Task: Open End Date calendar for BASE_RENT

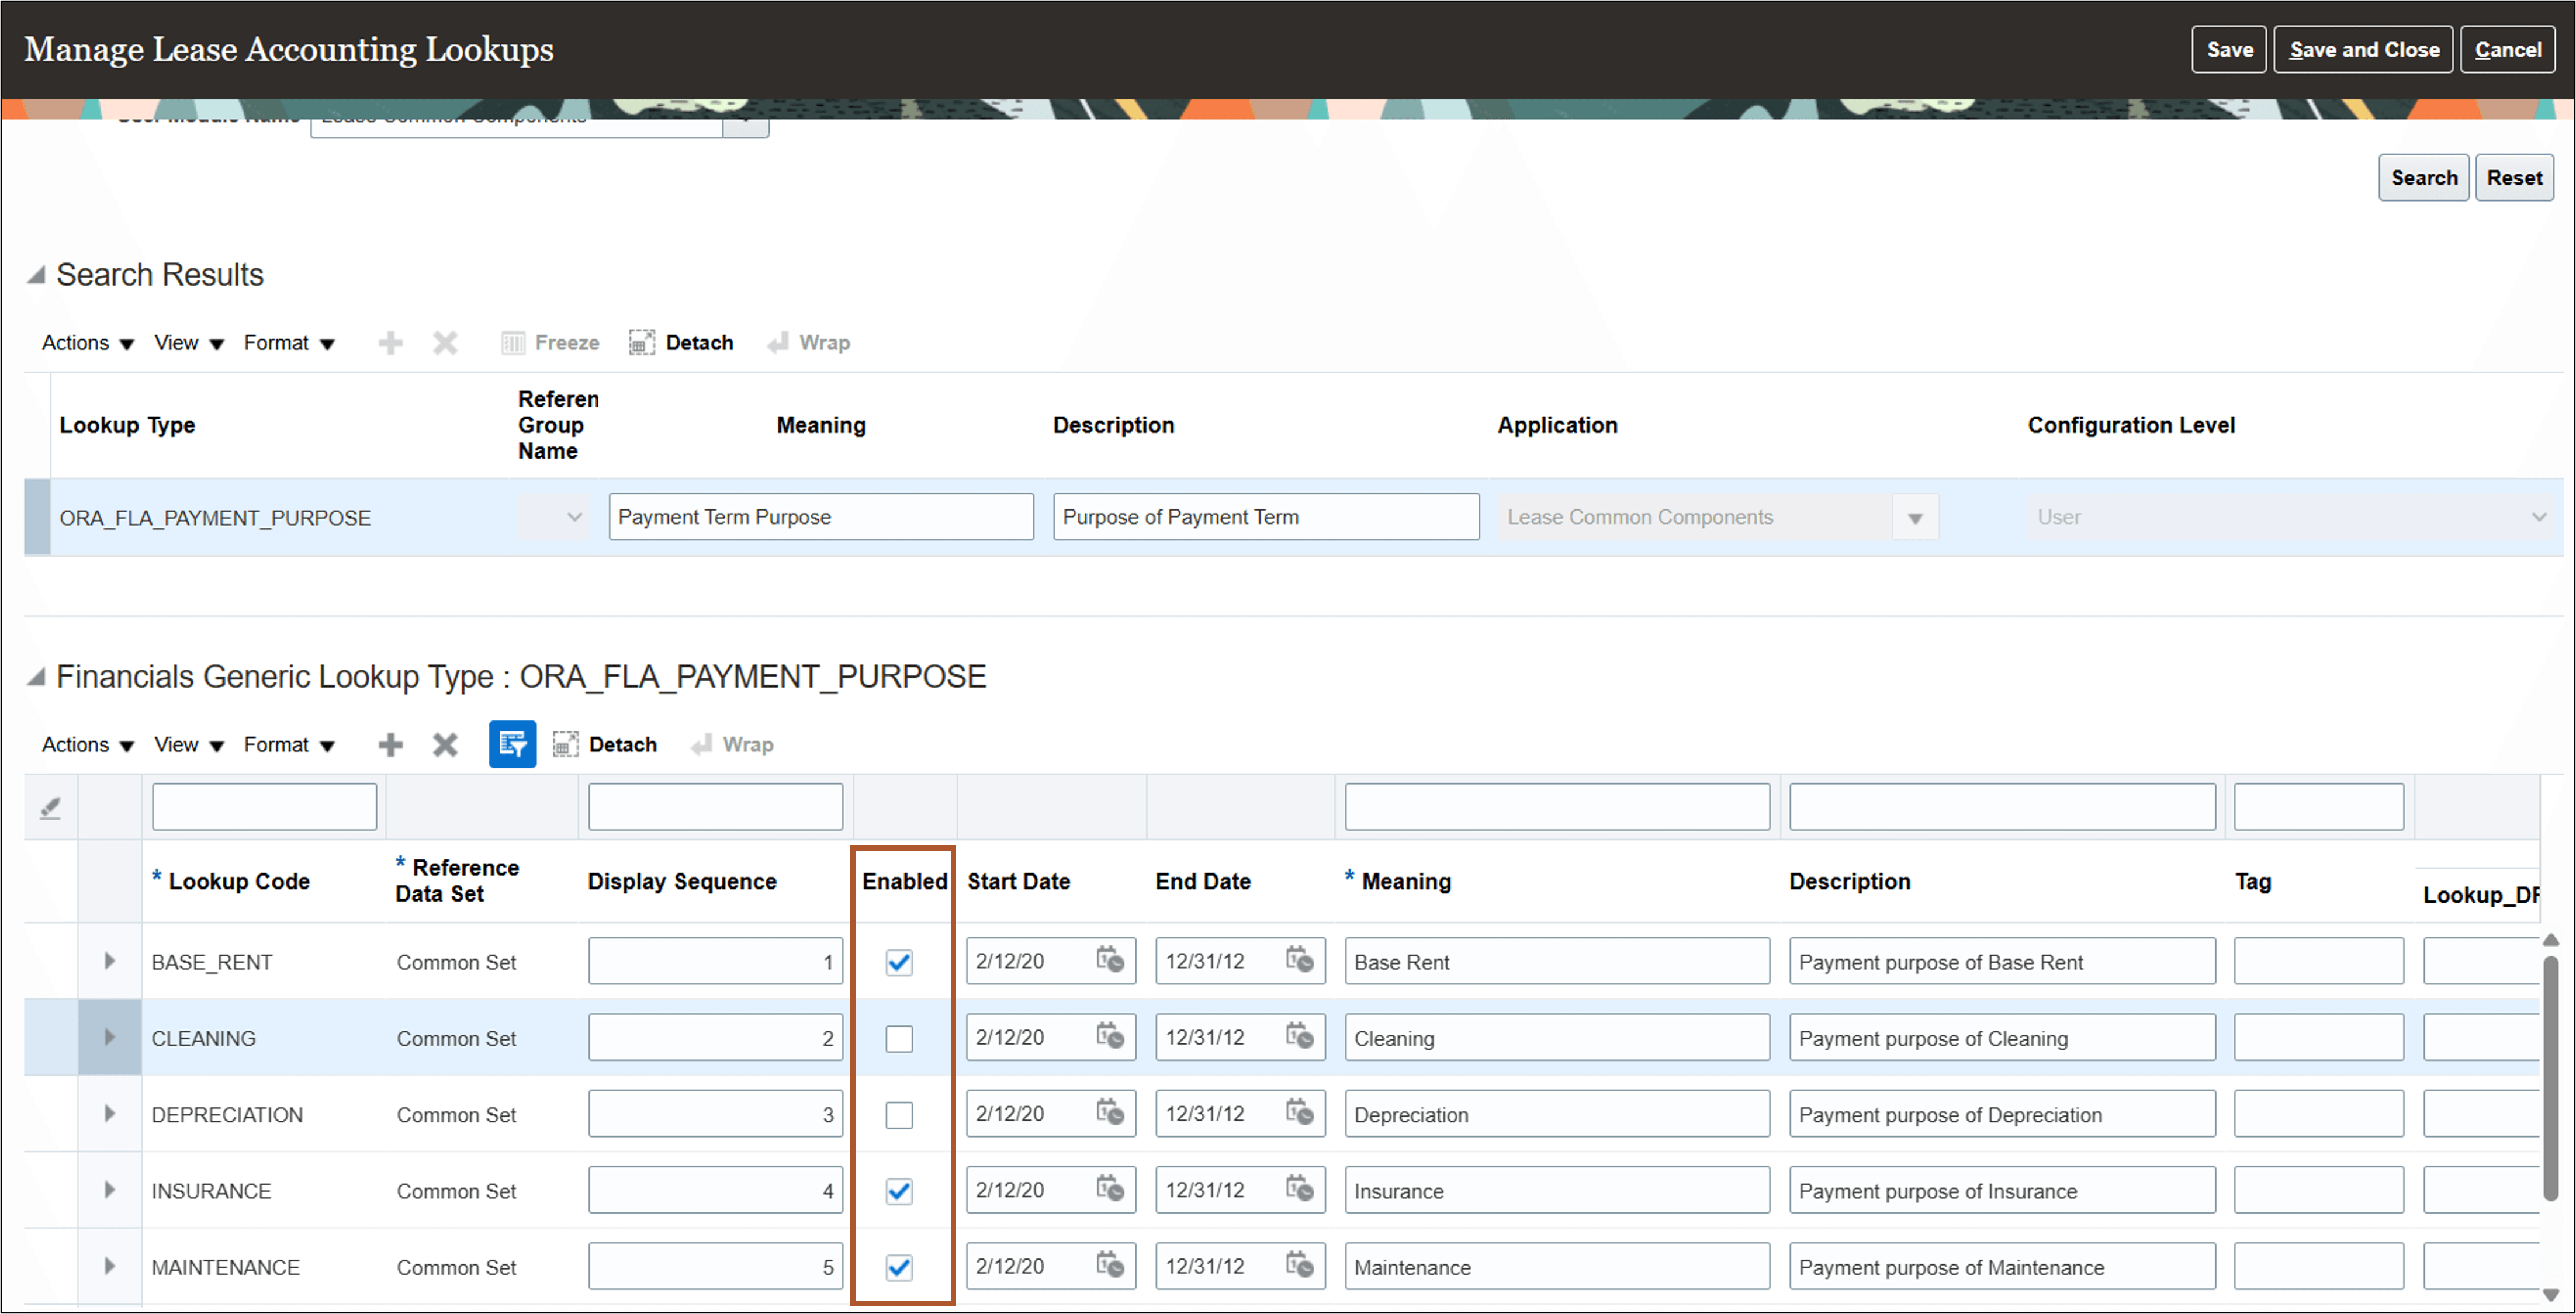Action: [x=1299, y=961]
